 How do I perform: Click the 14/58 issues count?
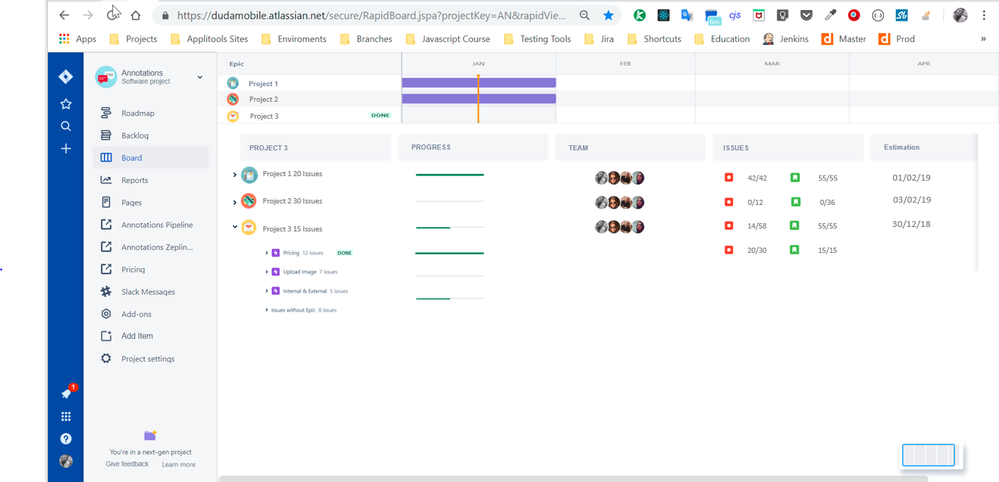[757, 226]
